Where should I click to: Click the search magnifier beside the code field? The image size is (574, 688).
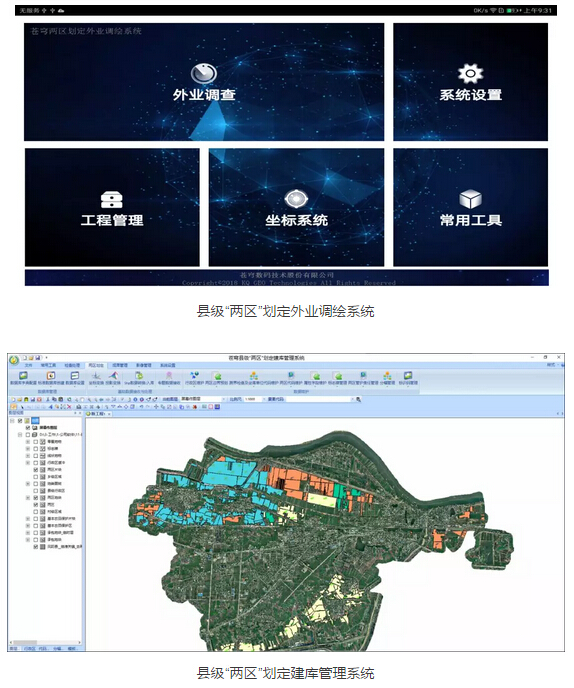(359, 399)
